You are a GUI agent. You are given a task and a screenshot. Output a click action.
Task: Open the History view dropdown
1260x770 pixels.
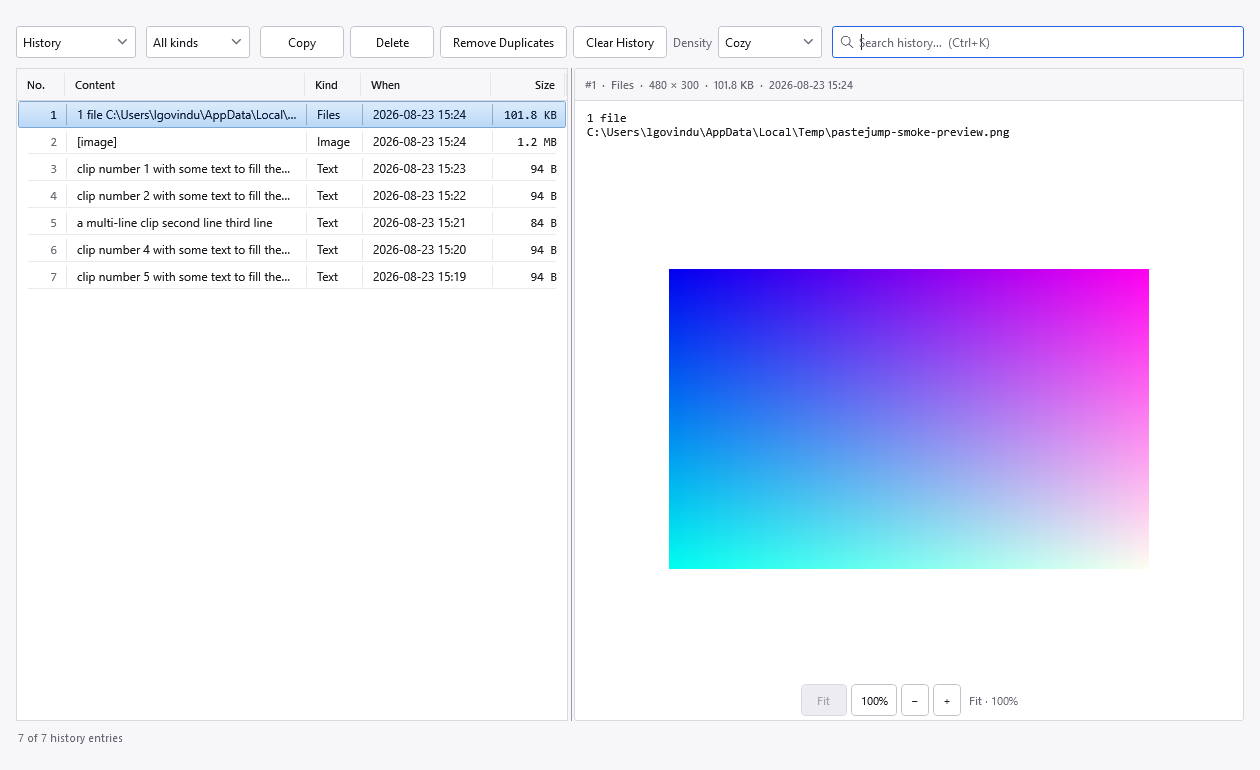tap(76, 42)
